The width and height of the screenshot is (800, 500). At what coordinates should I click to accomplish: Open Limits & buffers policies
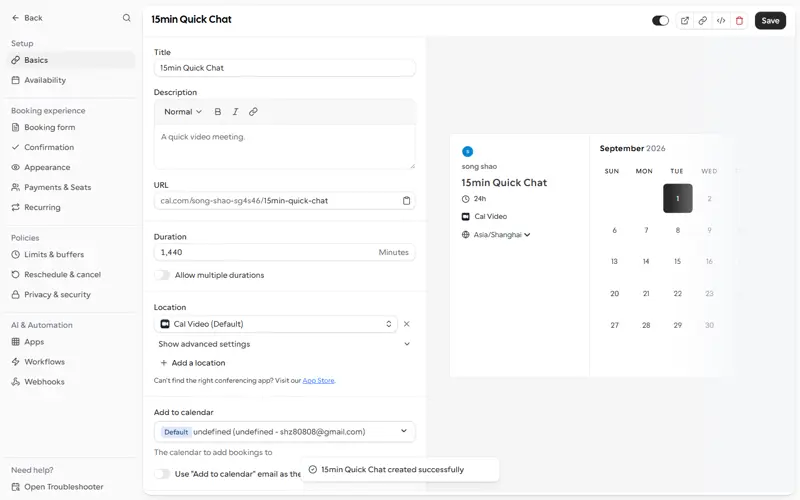pos(71,255)
